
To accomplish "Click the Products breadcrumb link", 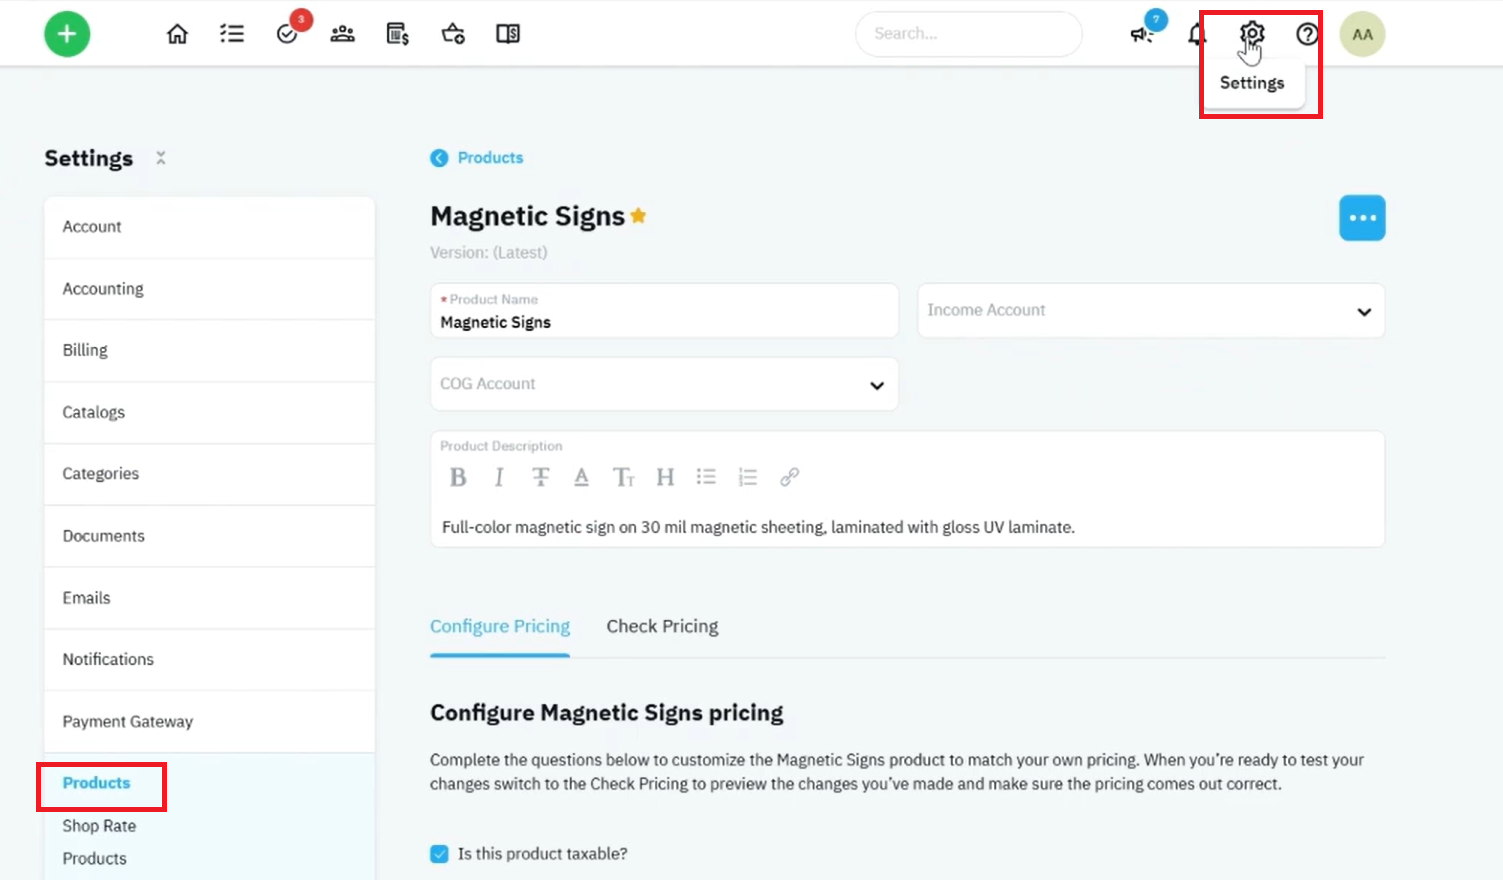I will (x=490, y=158).
